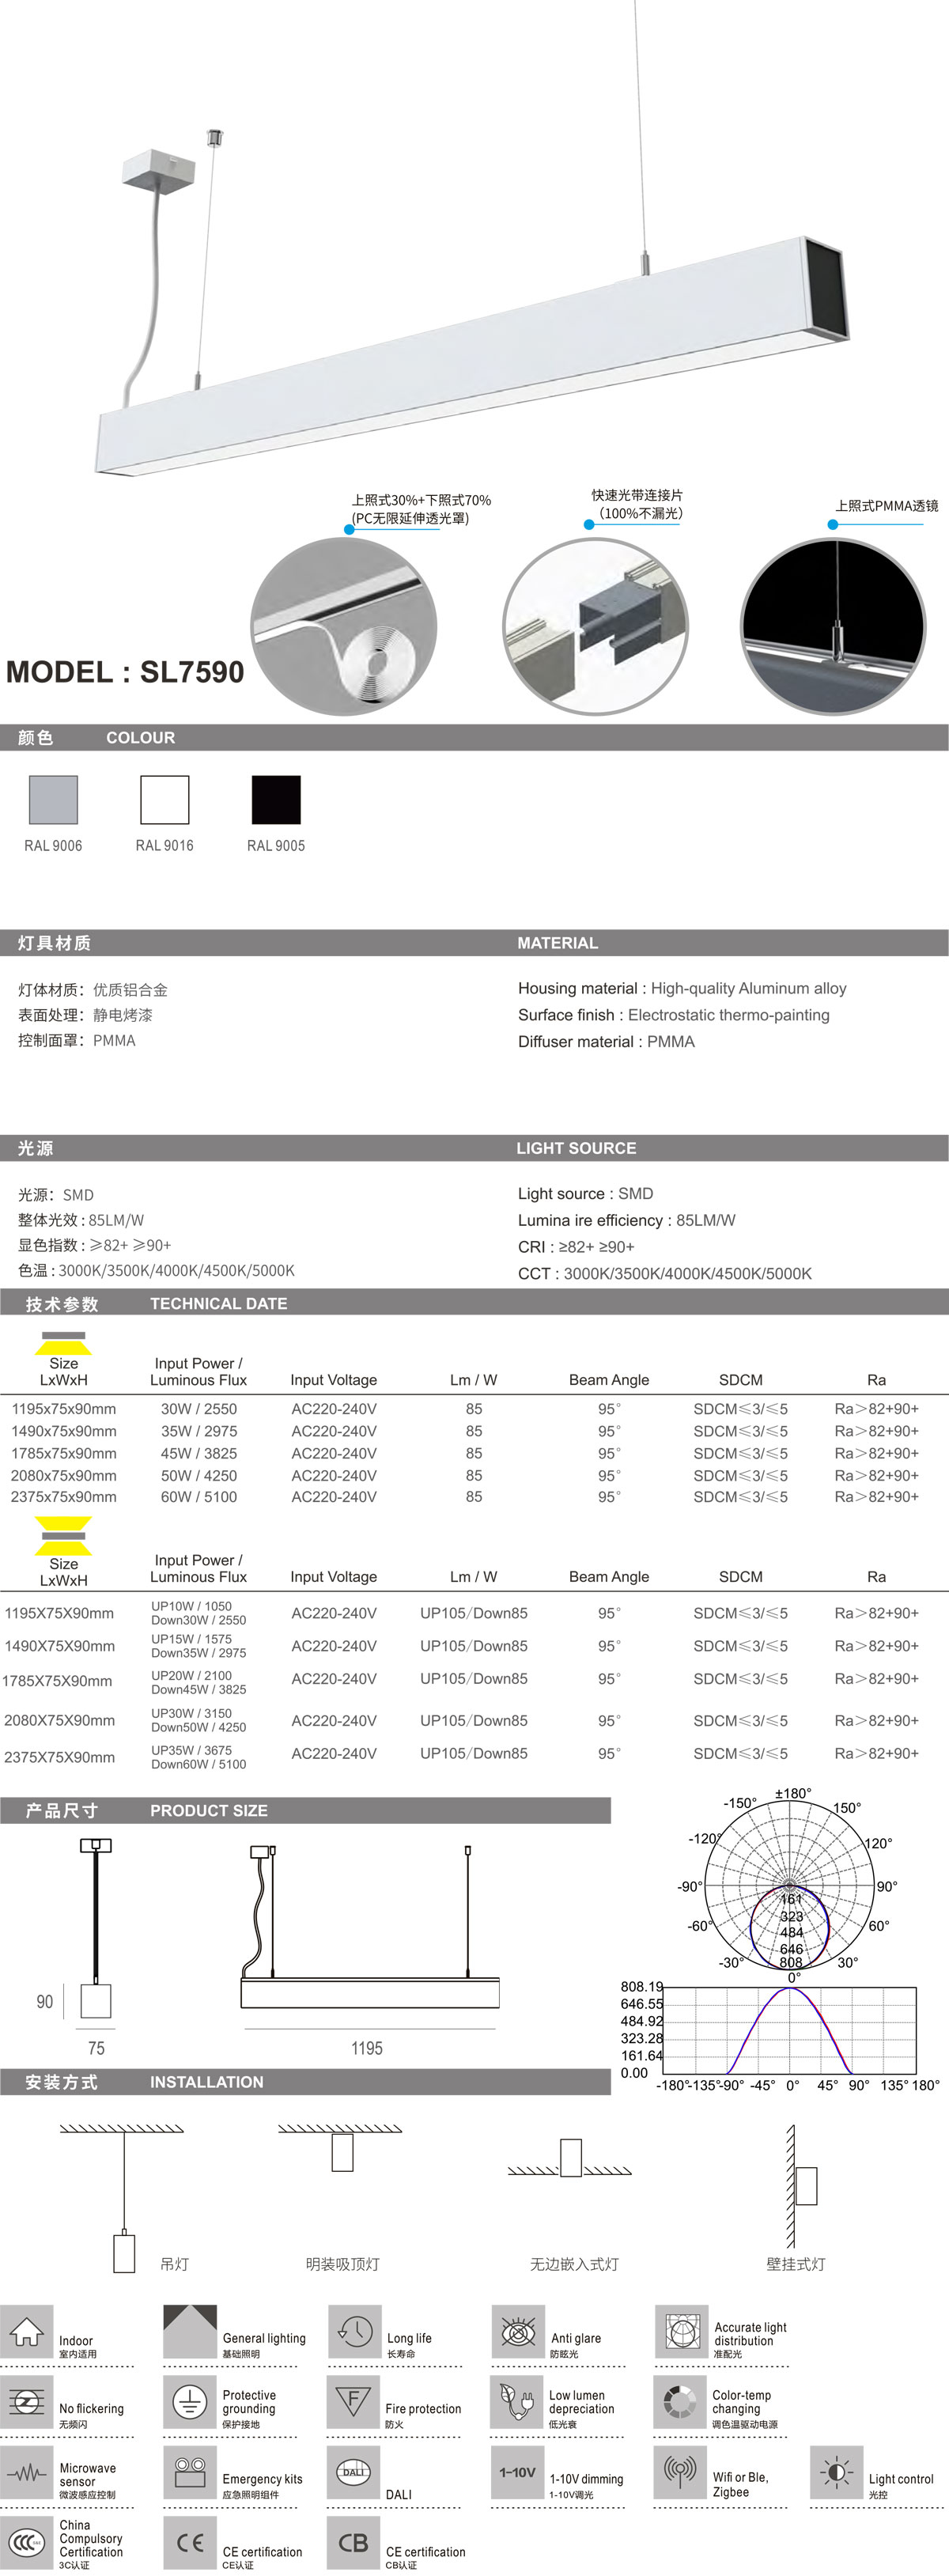The image size is (949, 2576).
Task: Click the 1-10V dimming icon
Action: tap(518, 2473)
